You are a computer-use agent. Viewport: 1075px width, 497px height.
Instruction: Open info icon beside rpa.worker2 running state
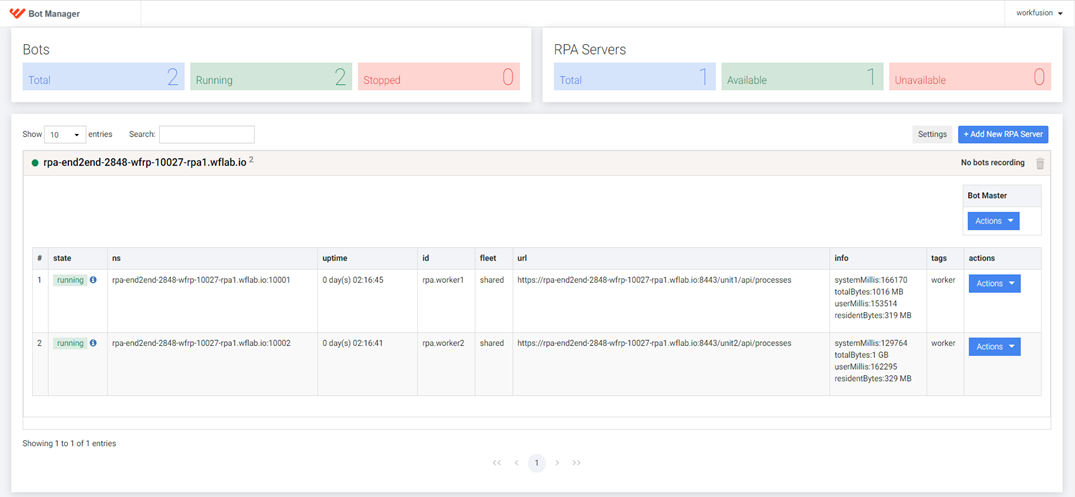coord(93,343)
